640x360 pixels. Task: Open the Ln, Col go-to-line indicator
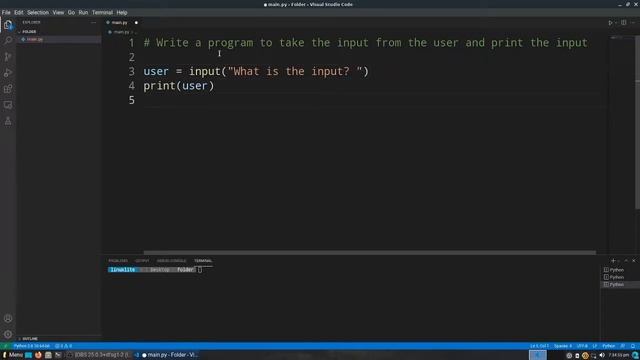539,346
